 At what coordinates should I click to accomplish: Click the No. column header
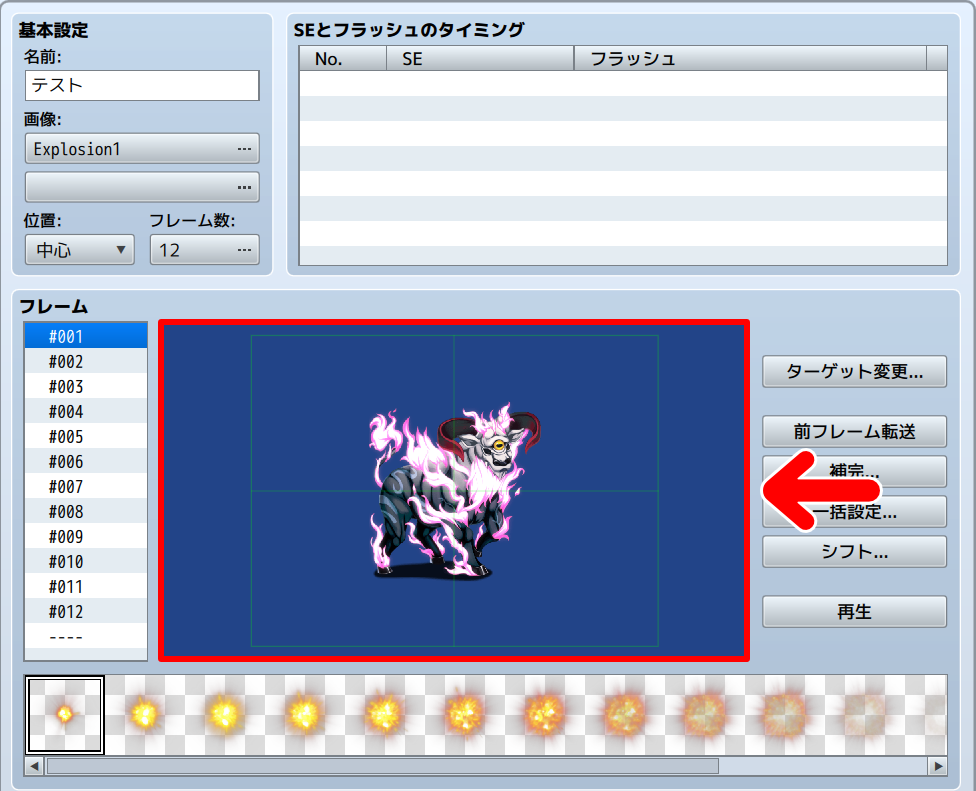pyautogui.click(x=343, y=59)
